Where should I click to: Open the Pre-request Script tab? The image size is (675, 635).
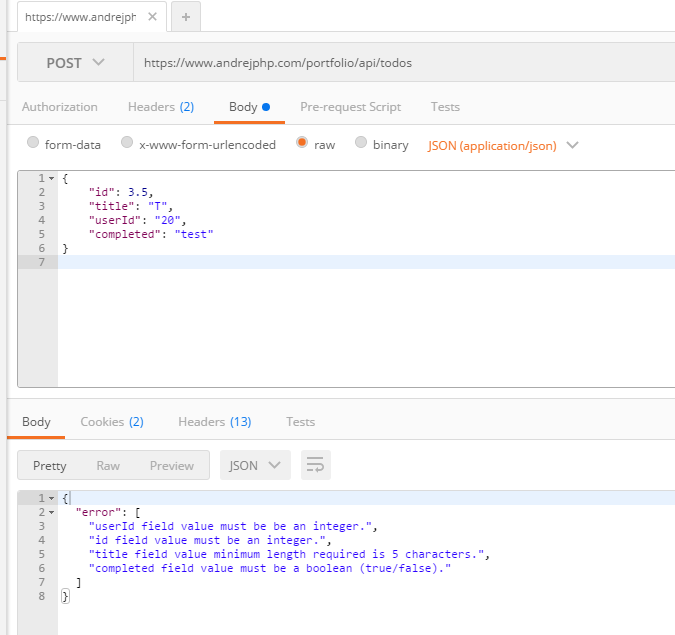350,107
